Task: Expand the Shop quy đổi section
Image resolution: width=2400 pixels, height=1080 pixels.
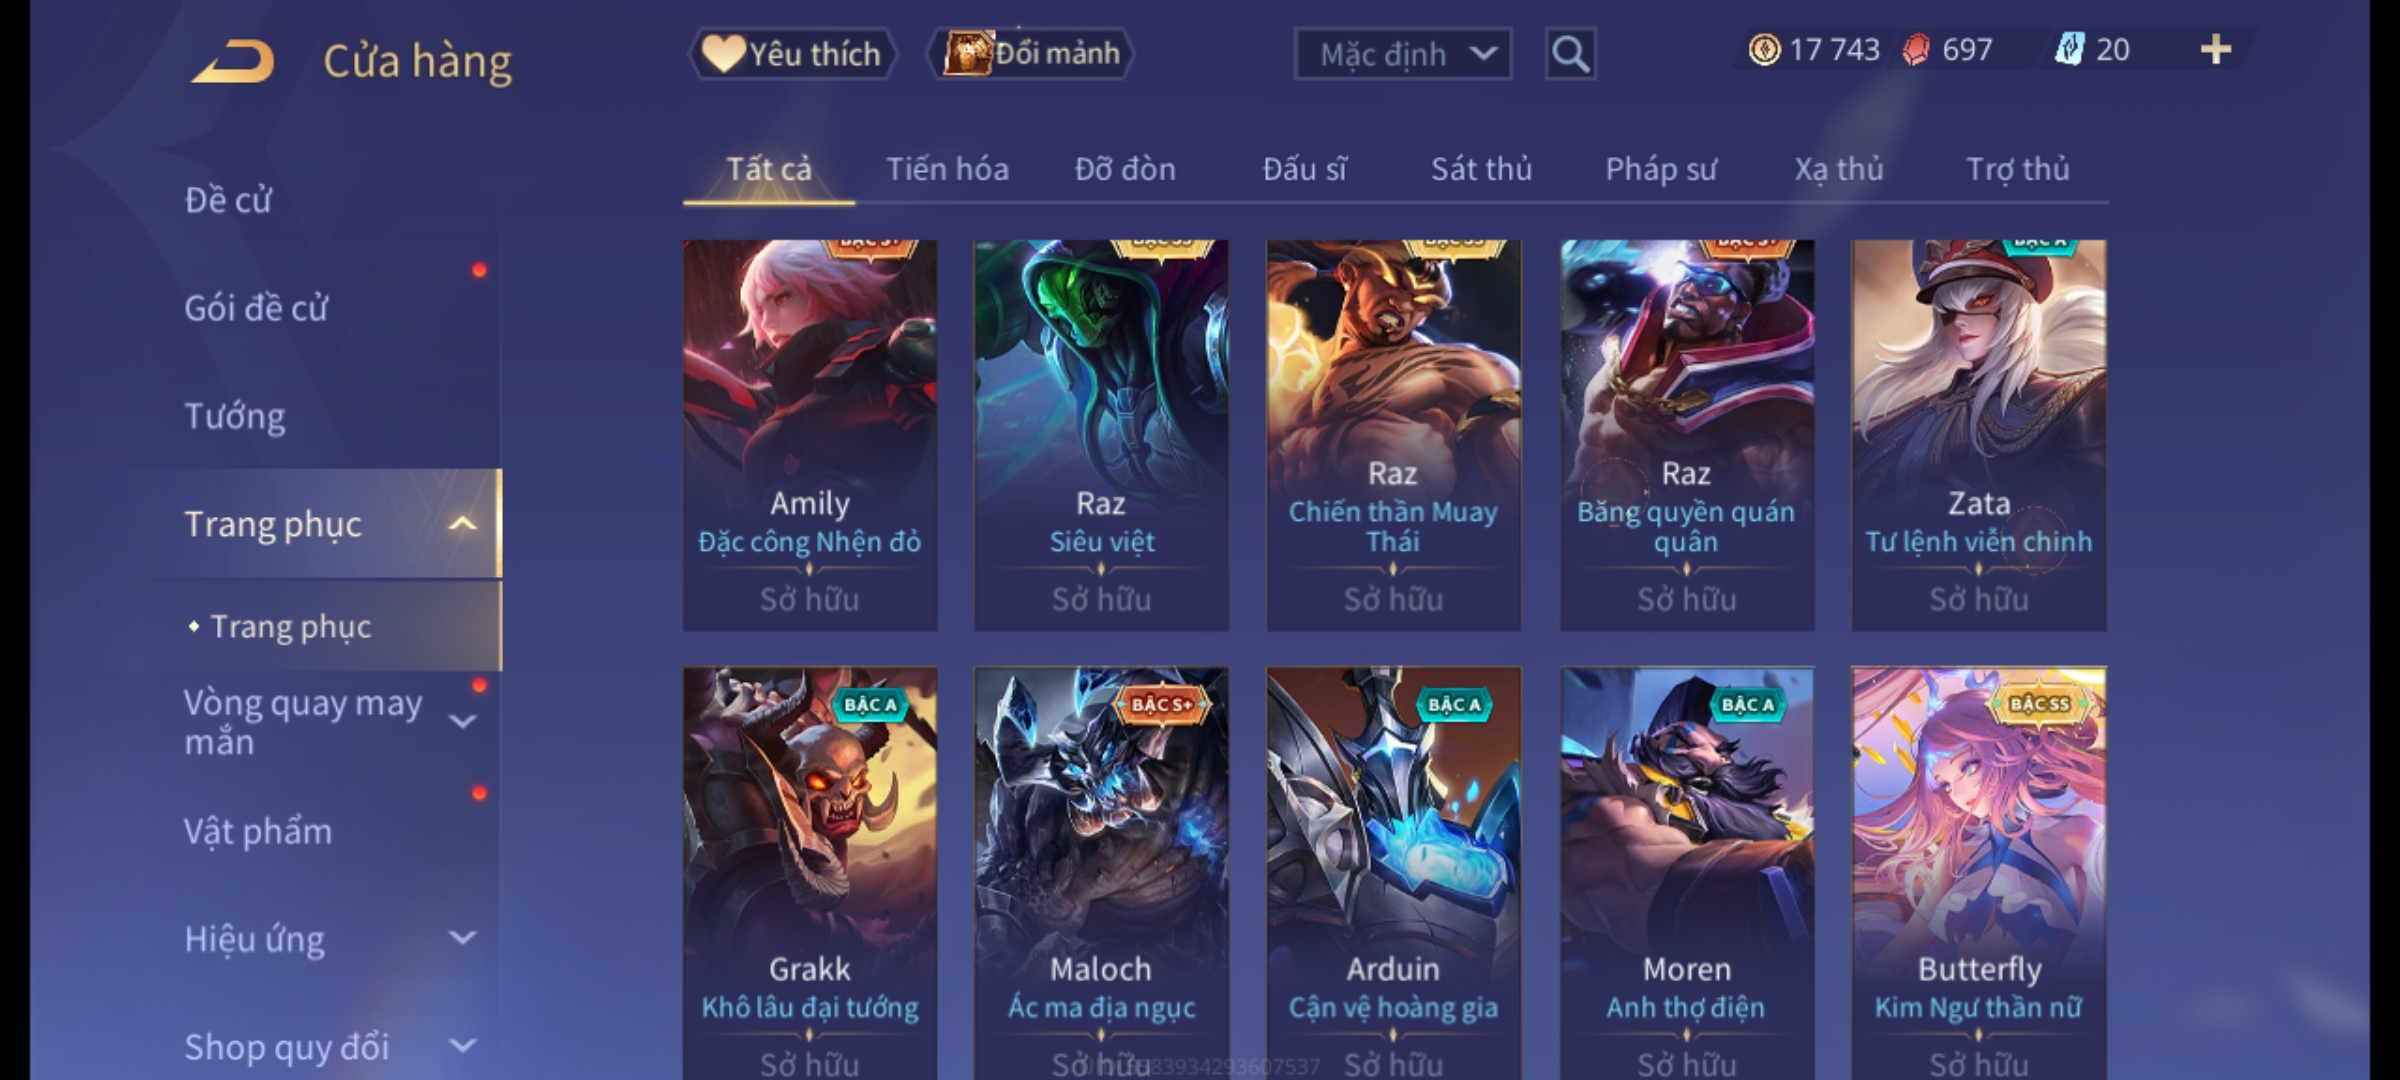Action: 462,1046
